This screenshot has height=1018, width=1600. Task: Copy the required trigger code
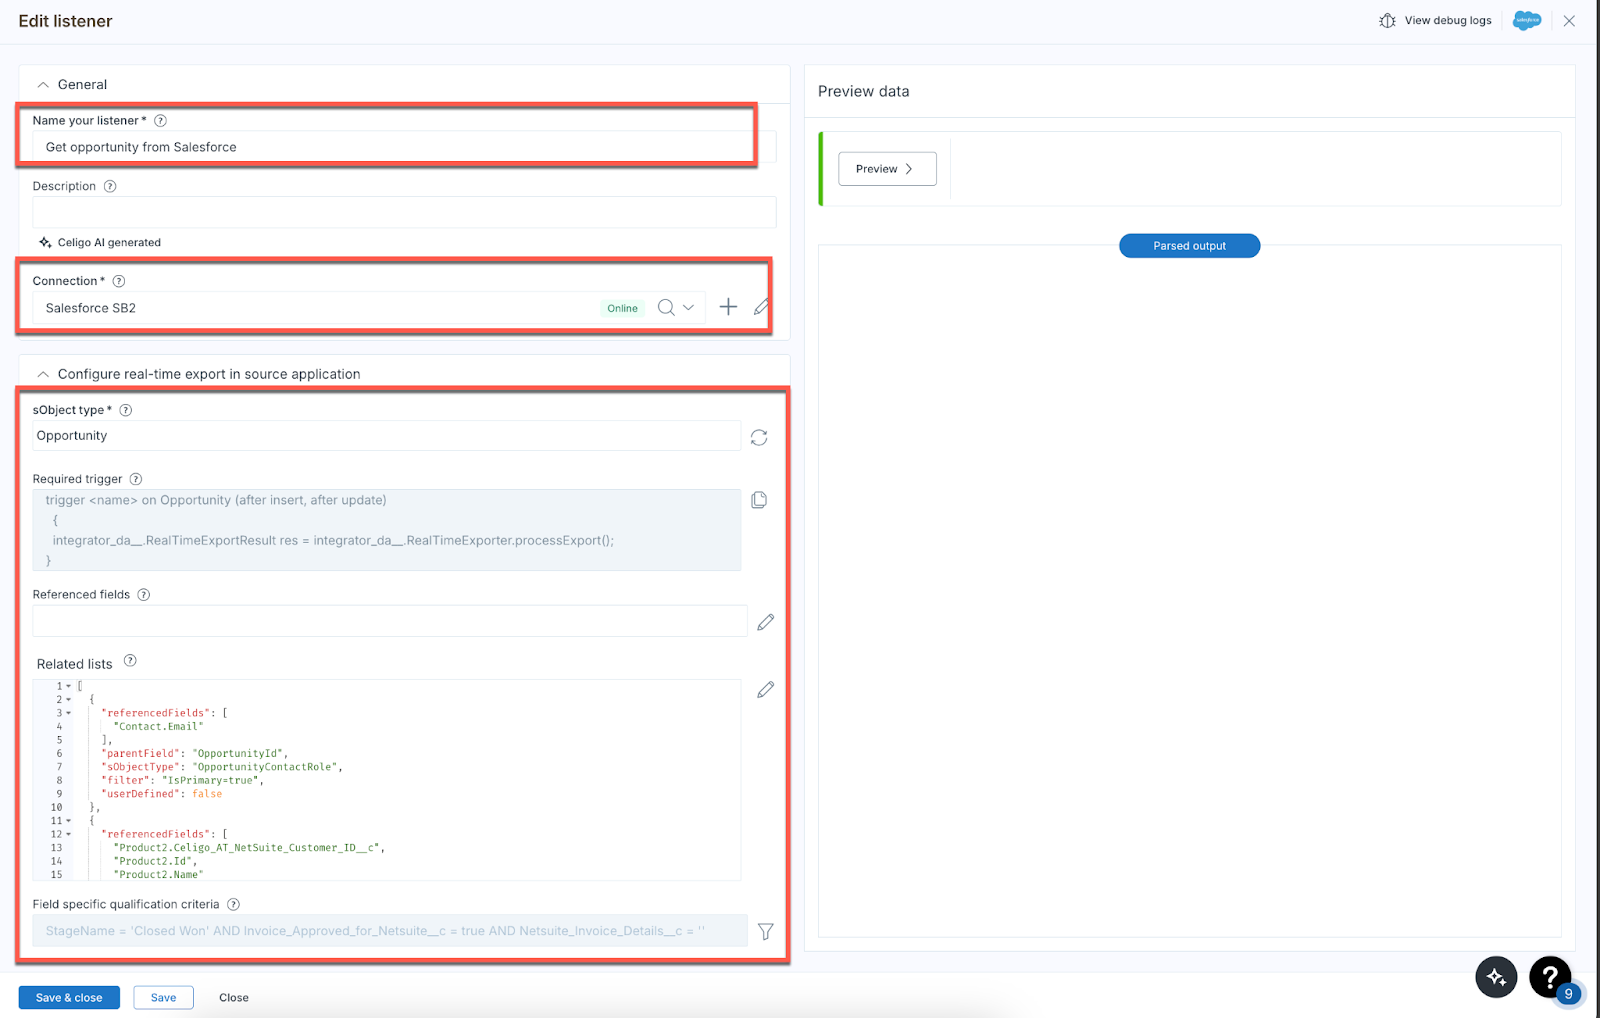(x=759, y=500)
